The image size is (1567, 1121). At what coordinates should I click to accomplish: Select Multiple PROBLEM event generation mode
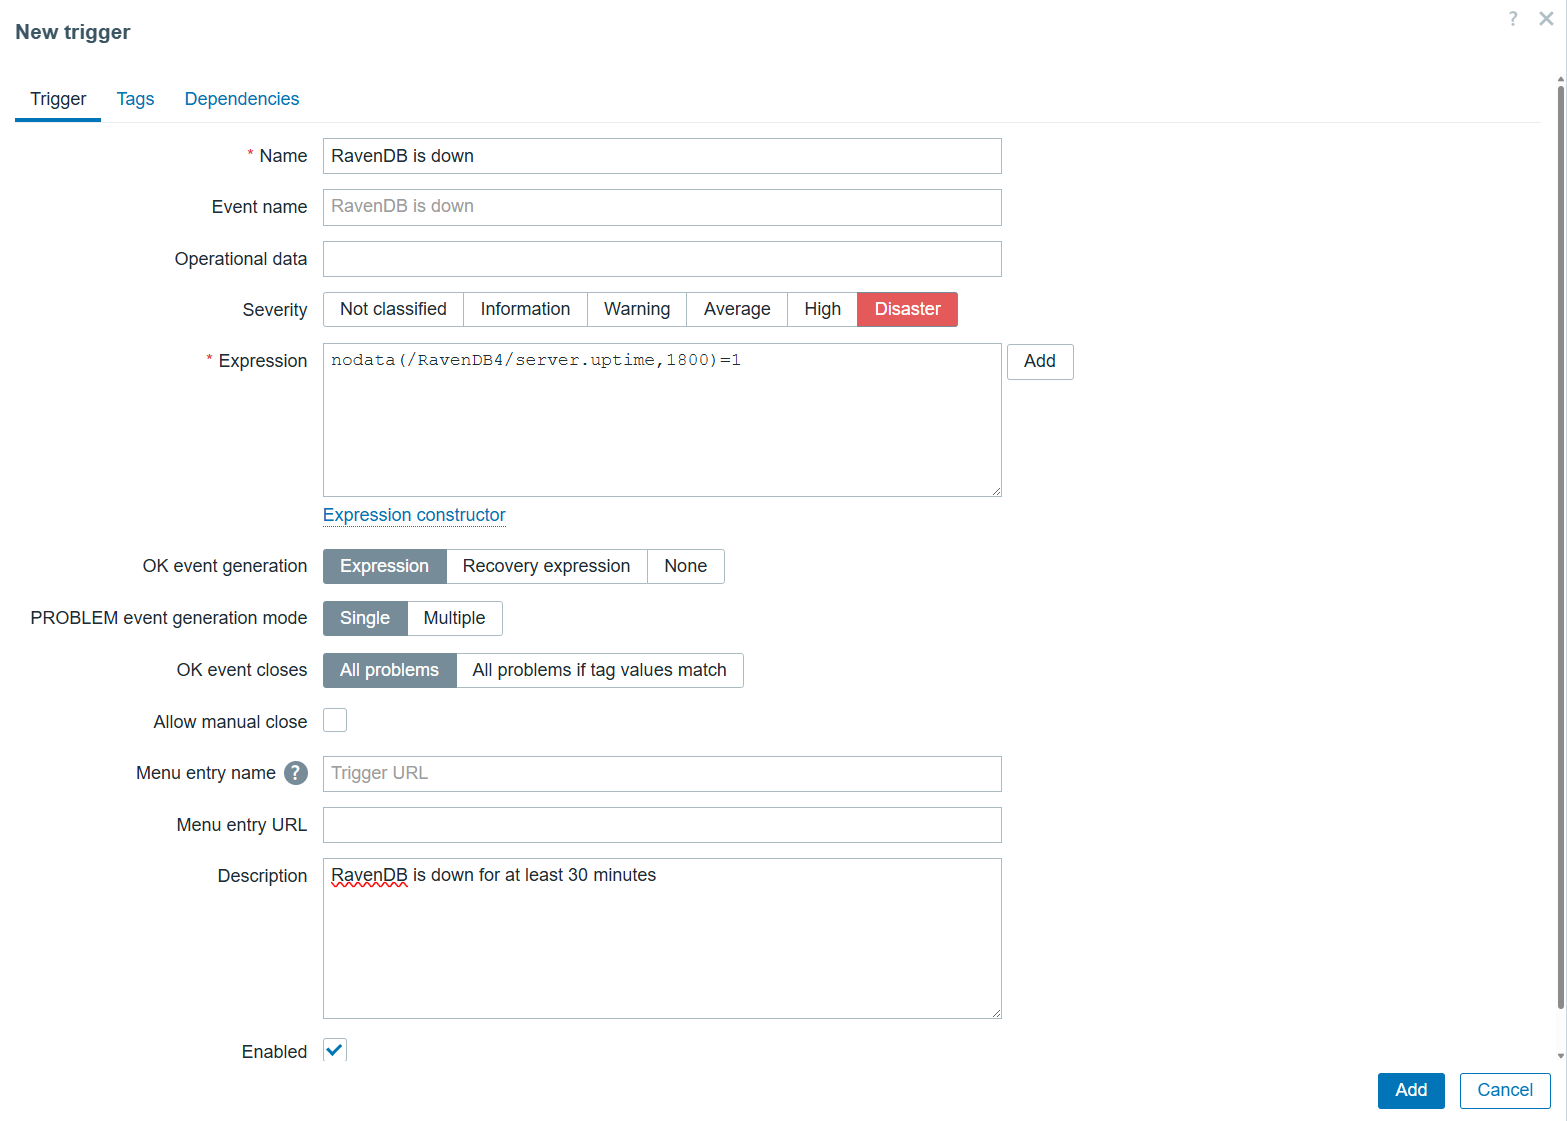(454, 618)
